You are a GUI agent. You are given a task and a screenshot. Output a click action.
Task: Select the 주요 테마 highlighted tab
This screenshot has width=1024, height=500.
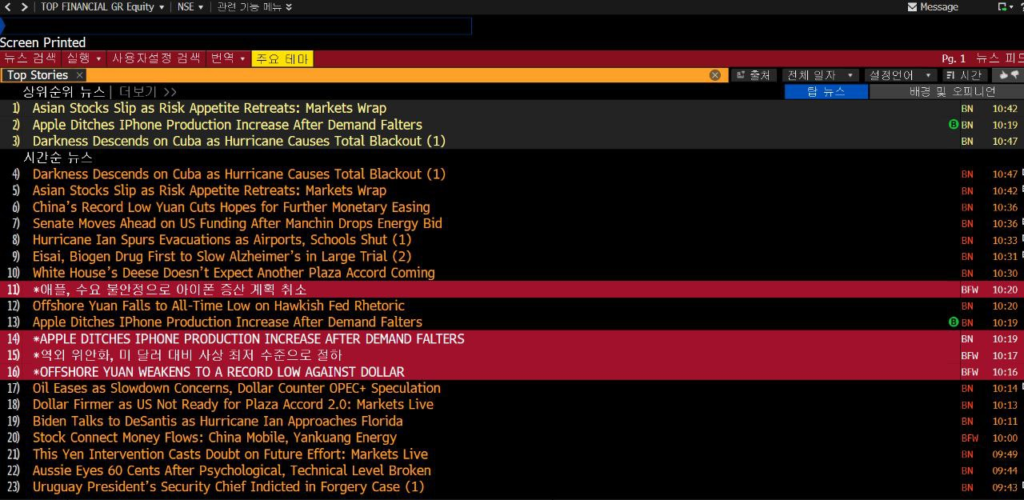point(282,59)
